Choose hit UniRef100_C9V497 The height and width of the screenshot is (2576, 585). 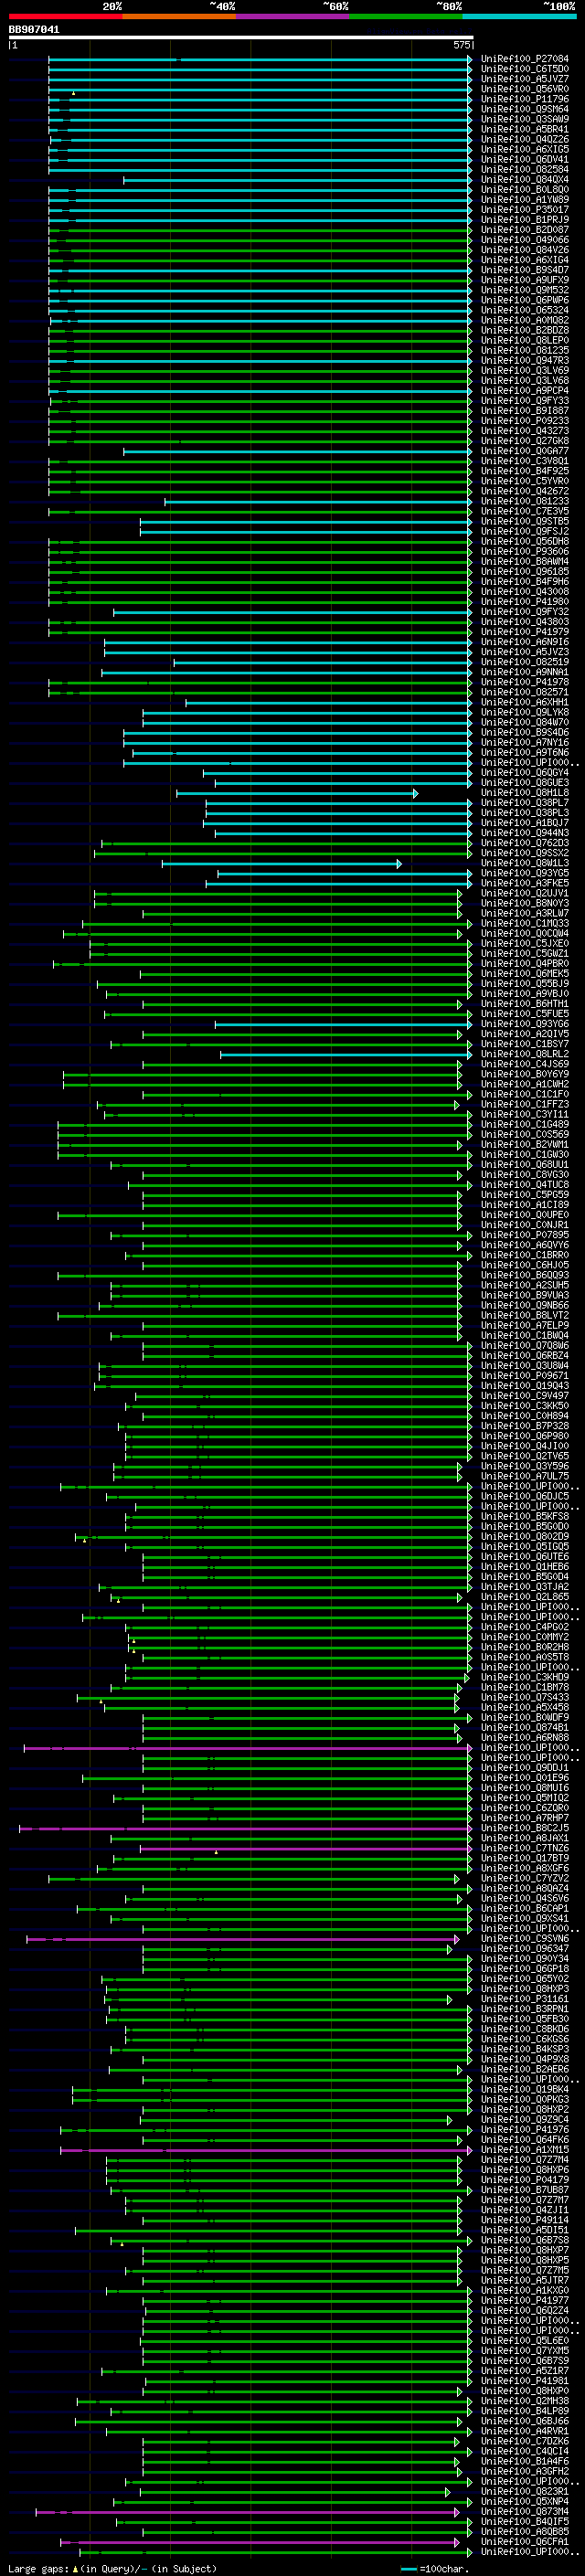(x=525, y=1396)
